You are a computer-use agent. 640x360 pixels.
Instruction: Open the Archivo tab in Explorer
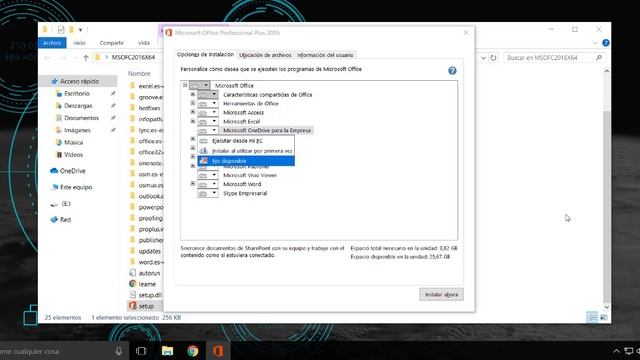52,43
